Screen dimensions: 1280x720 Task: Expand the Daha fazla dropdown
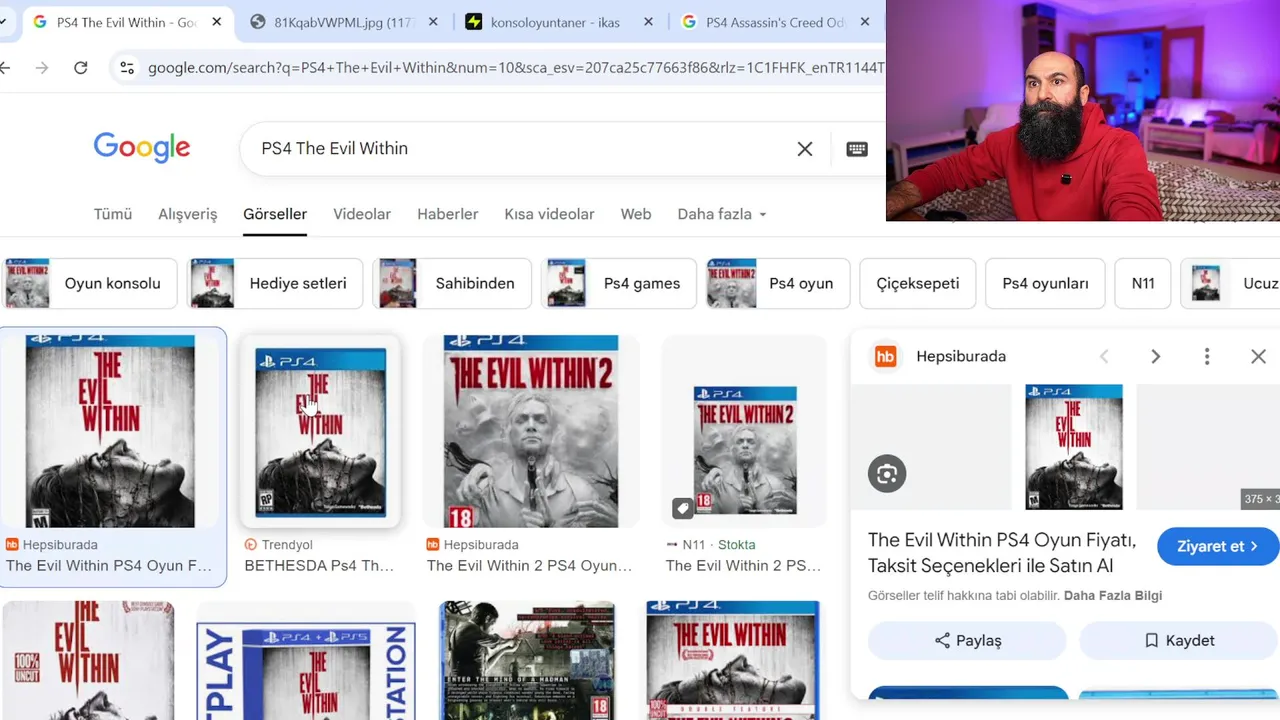pos(722,214)
